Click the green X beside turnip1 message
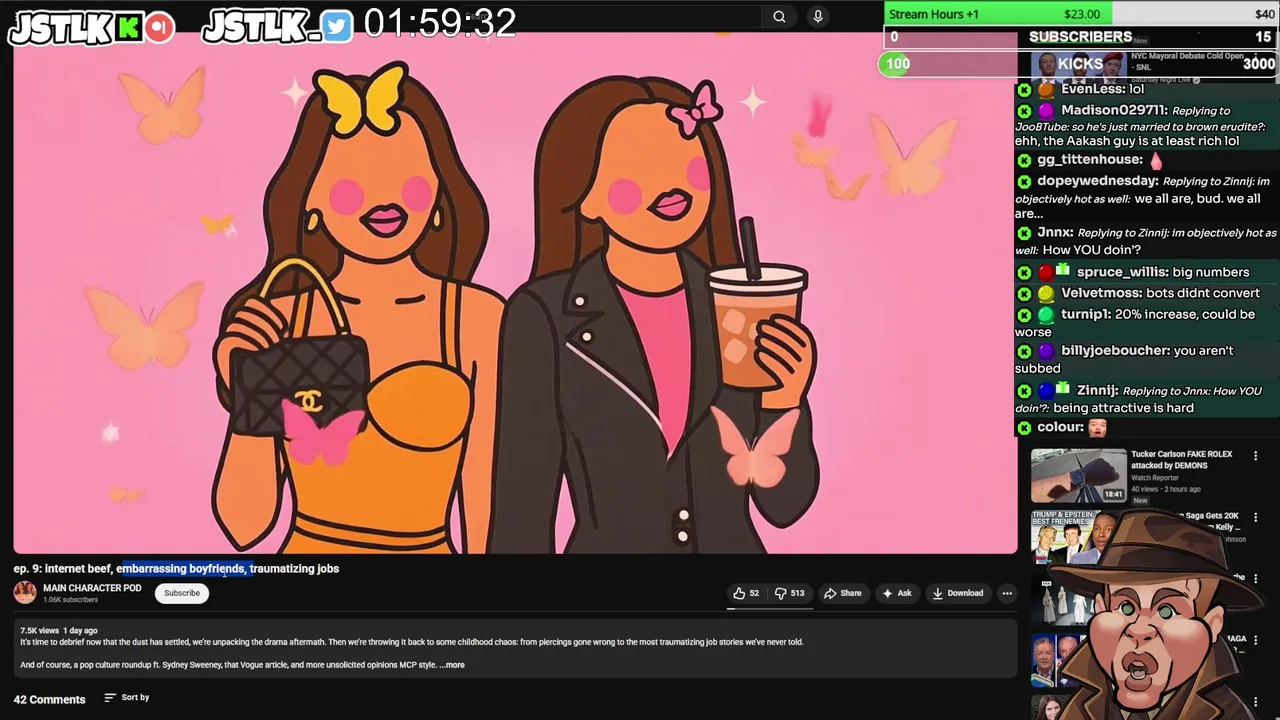The image size is (1280, 720). (1024, 315)
